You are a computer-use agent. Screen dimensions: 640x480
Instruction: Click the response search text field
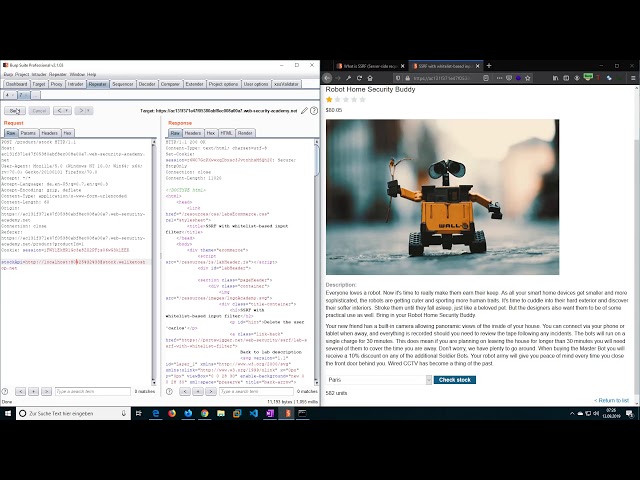tap(256, 391)
